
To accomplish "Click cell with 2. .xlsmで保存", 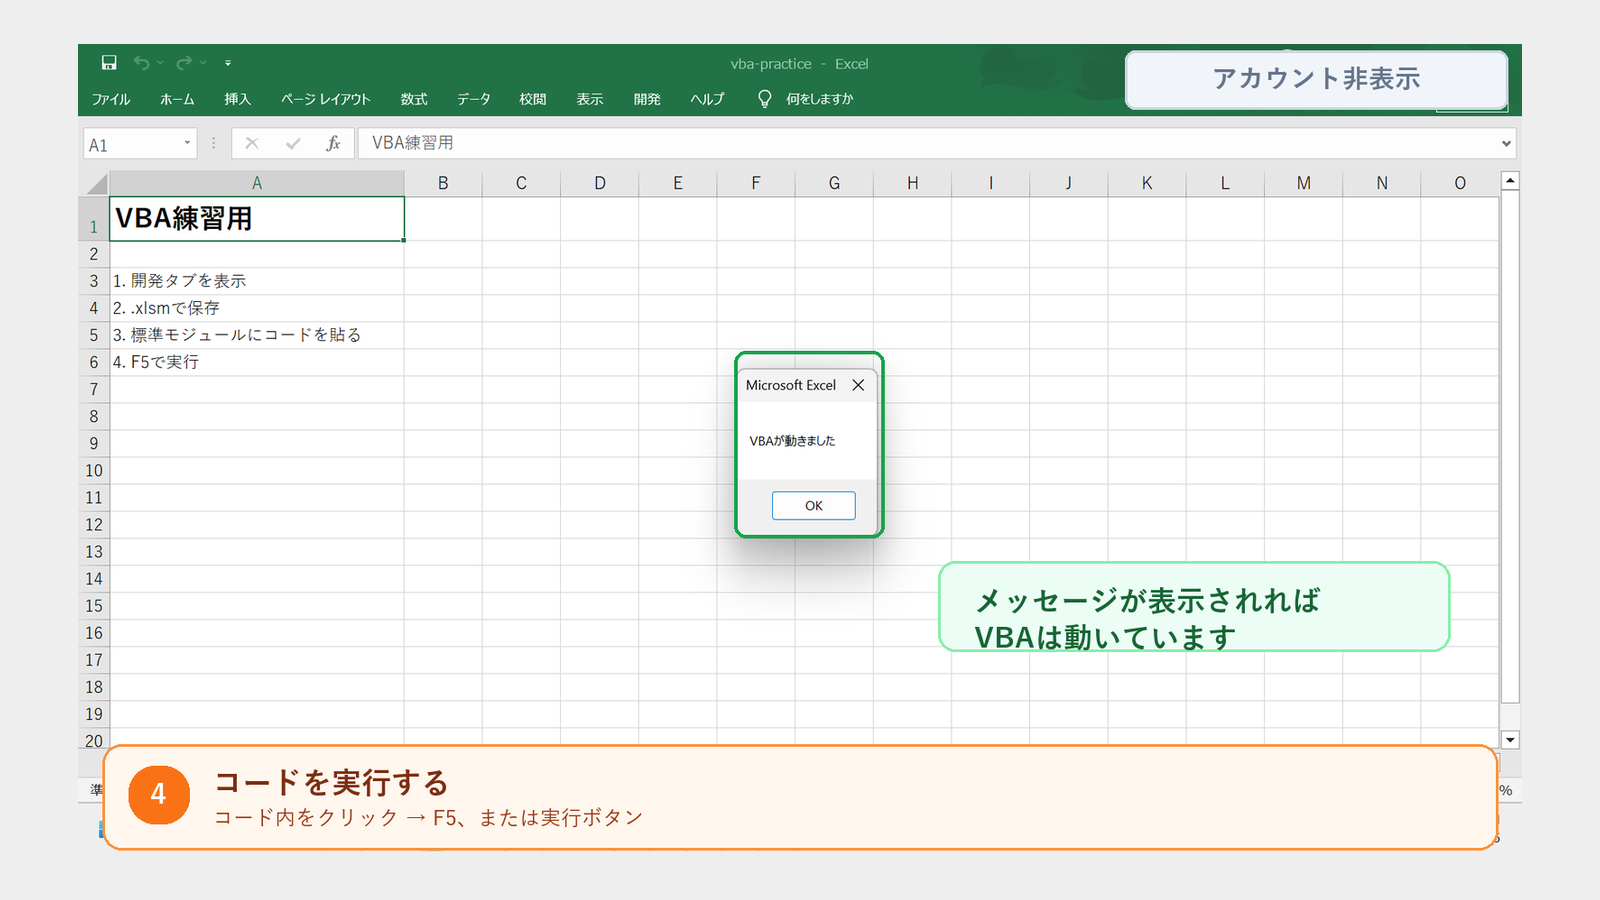I will (x=257, y=308).
